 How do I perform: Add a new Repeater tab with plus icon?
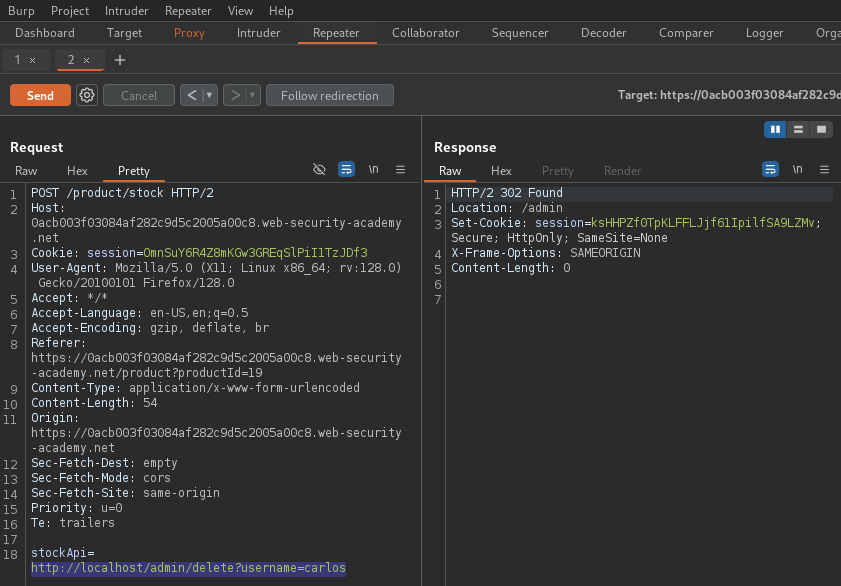120,60
